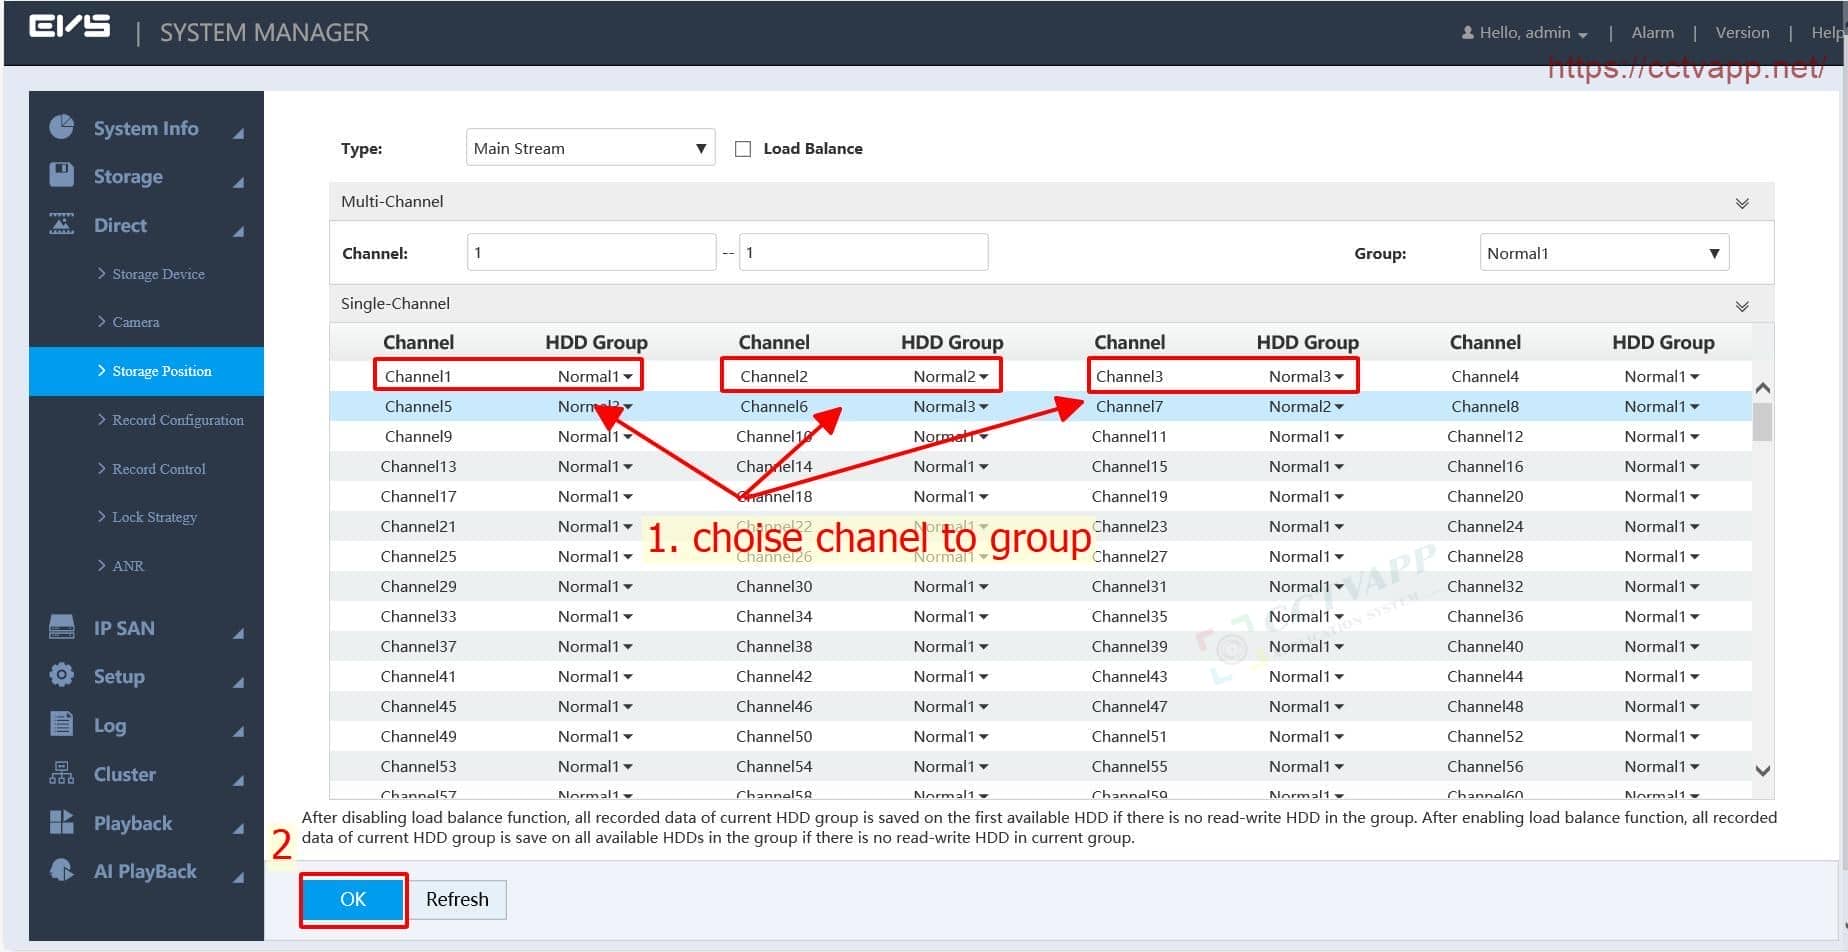This screenshot has width=1848, height=952.
Task: Click the channel list scrollbar down arrow
Action: pos(1762,770)
